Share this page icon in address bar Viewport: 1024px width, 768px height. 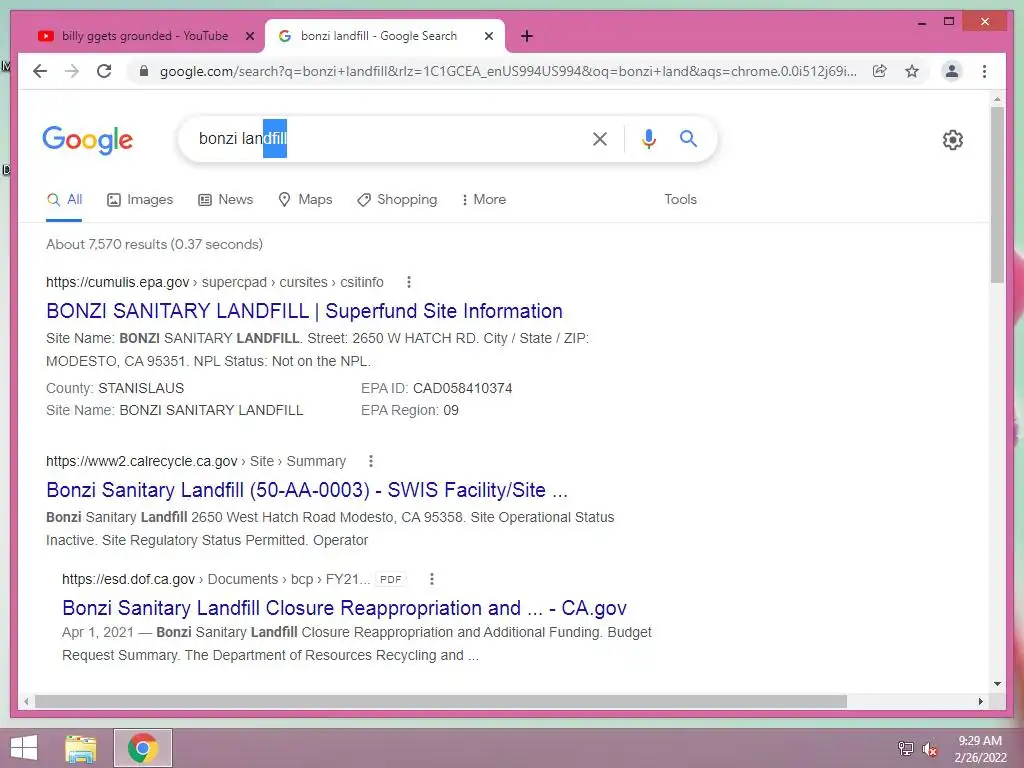click(x=880, y=71)
